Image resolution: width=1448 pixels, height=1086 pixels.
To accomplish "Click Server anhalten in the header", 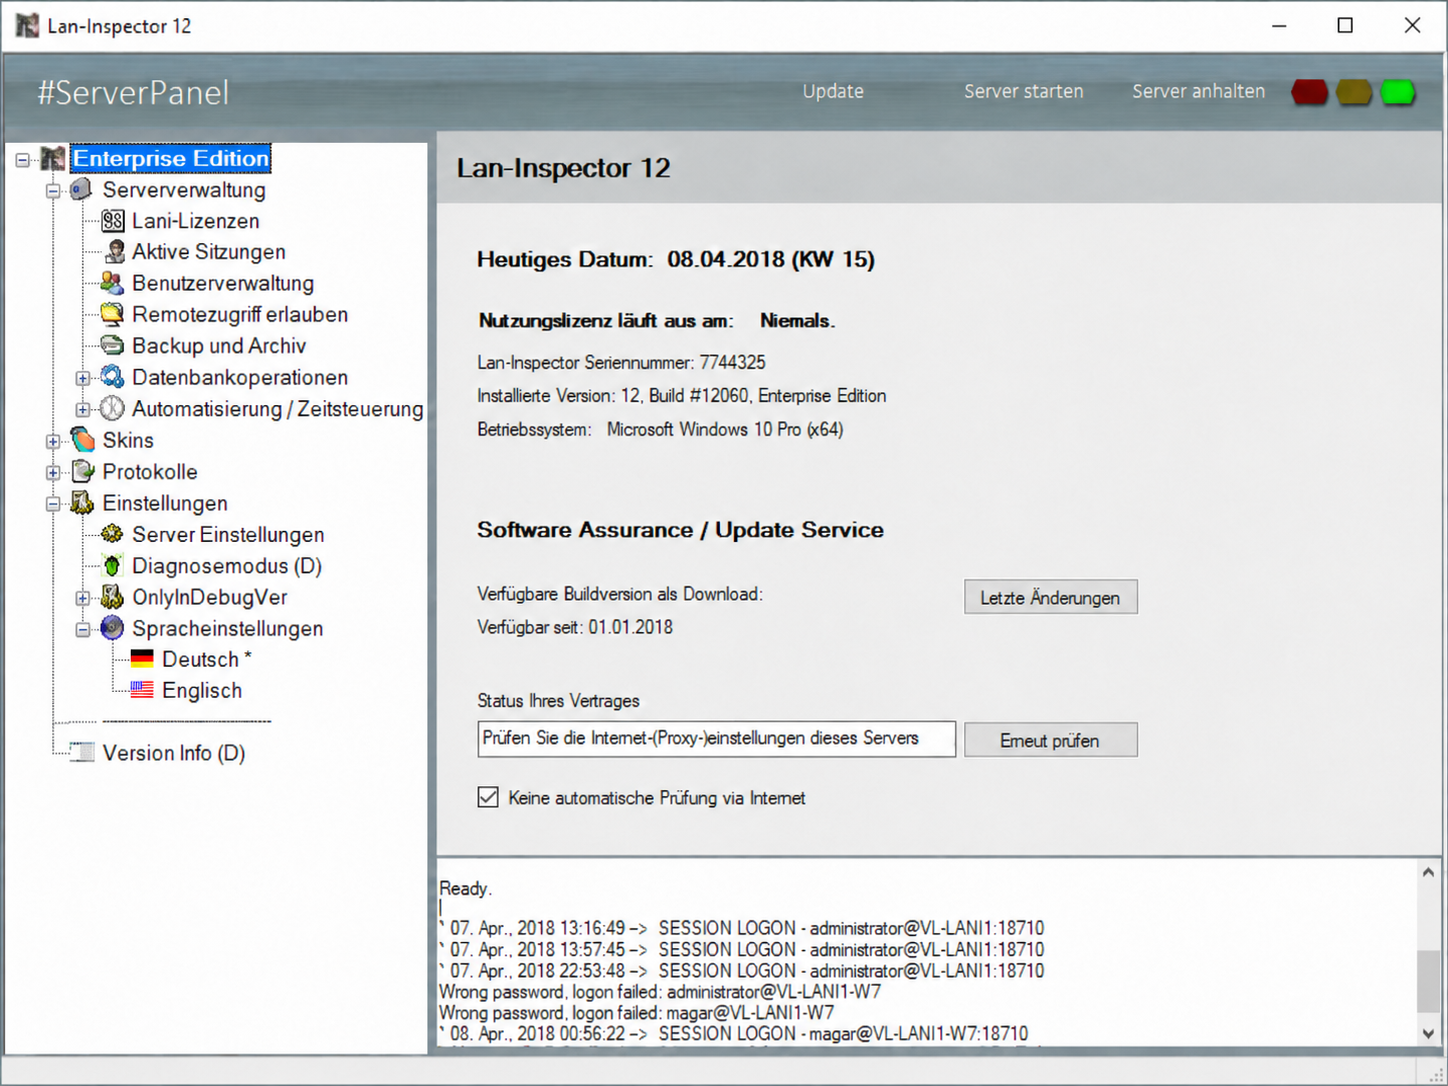I will click(1198, 91).
